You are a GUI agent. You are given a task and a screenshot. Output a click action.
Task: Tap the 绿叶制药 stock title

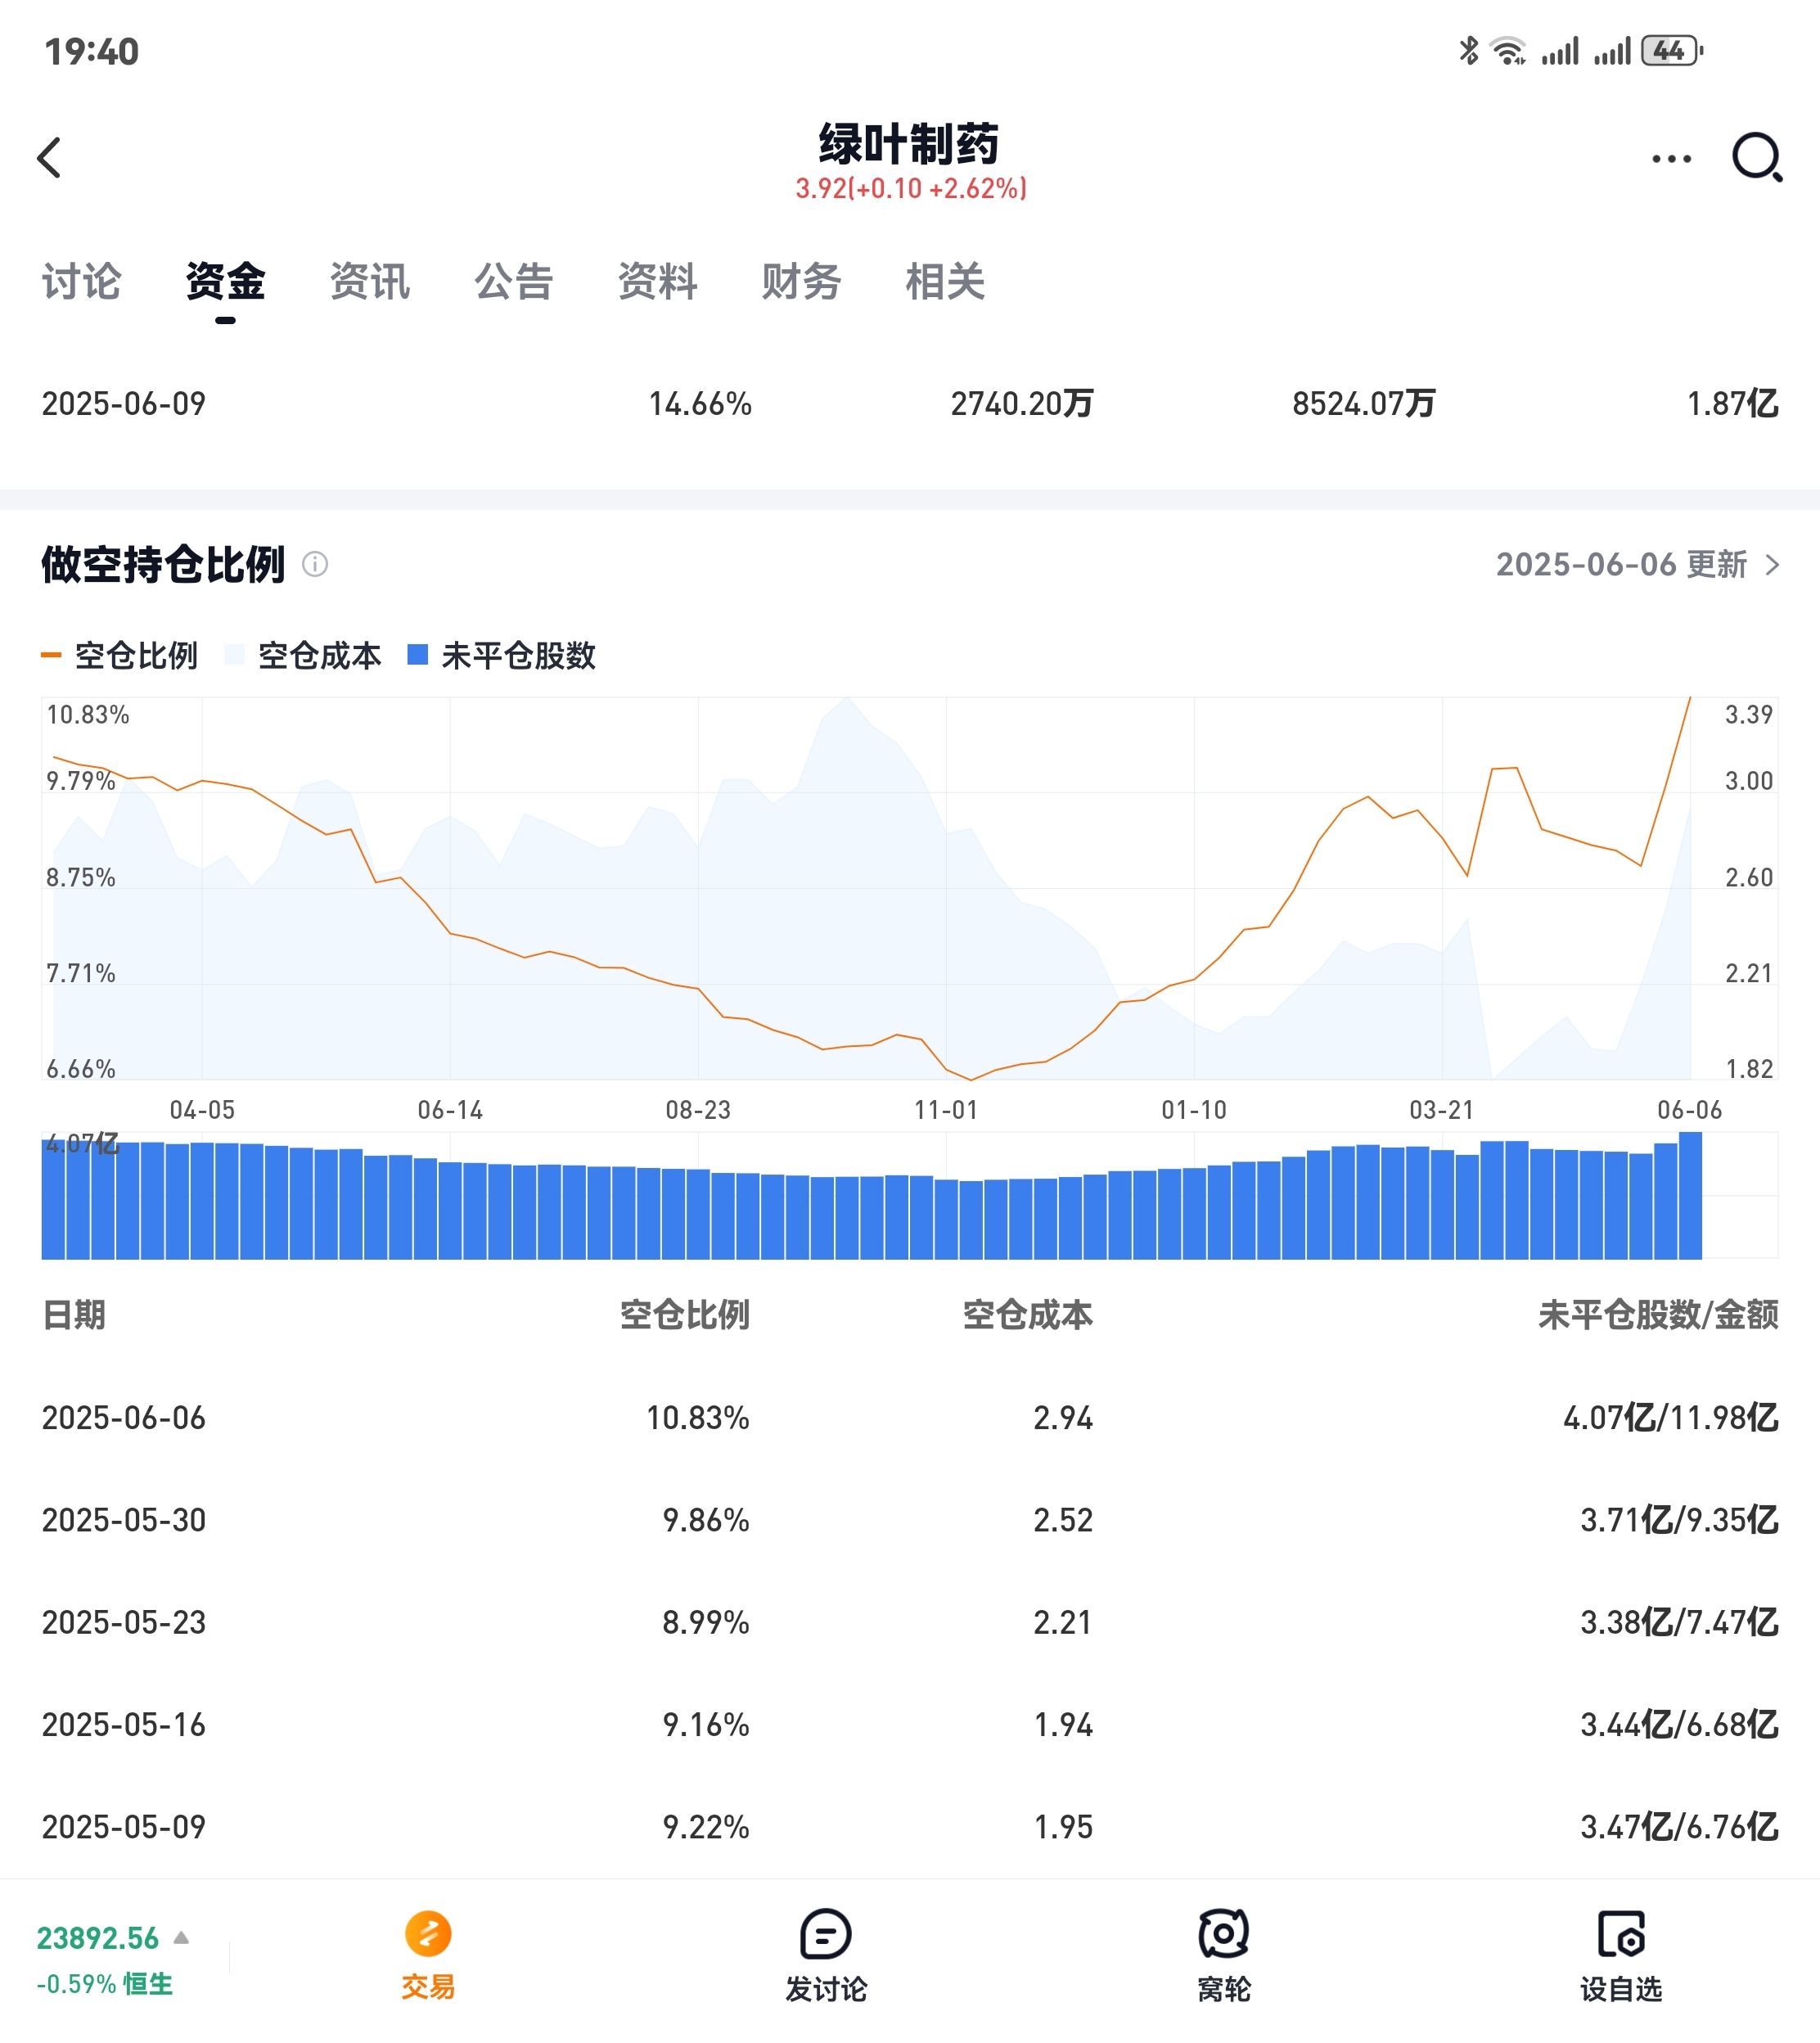point(909,144)
